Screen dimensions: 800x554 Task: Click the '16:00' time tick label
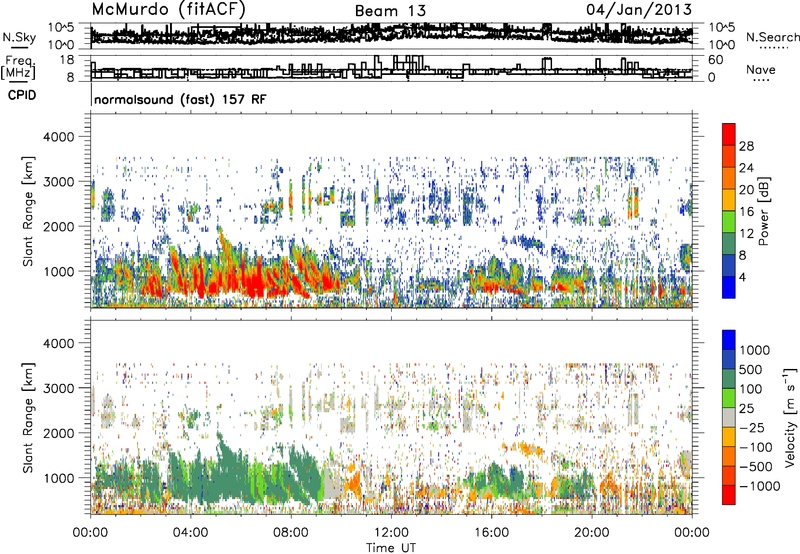click(x=491, y=533)
